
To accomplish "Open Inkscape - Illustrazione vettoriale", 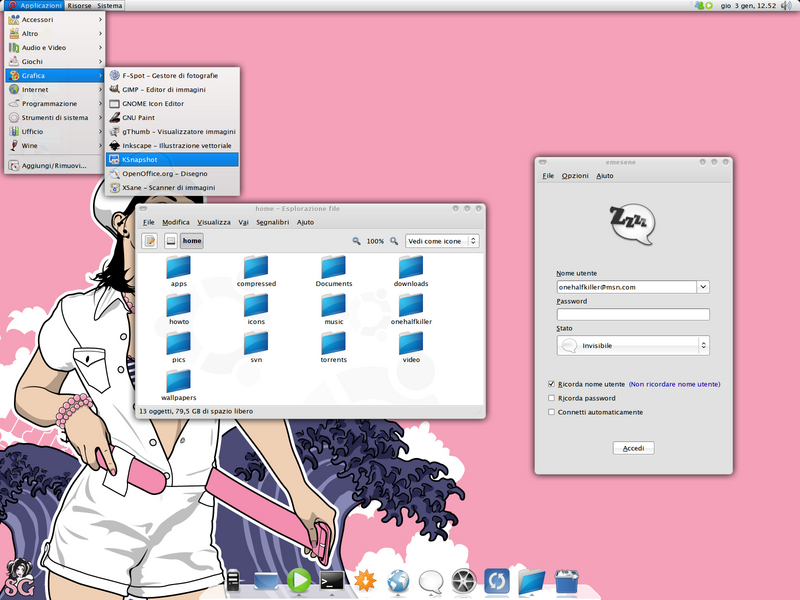I will click(x=172, y=145).
